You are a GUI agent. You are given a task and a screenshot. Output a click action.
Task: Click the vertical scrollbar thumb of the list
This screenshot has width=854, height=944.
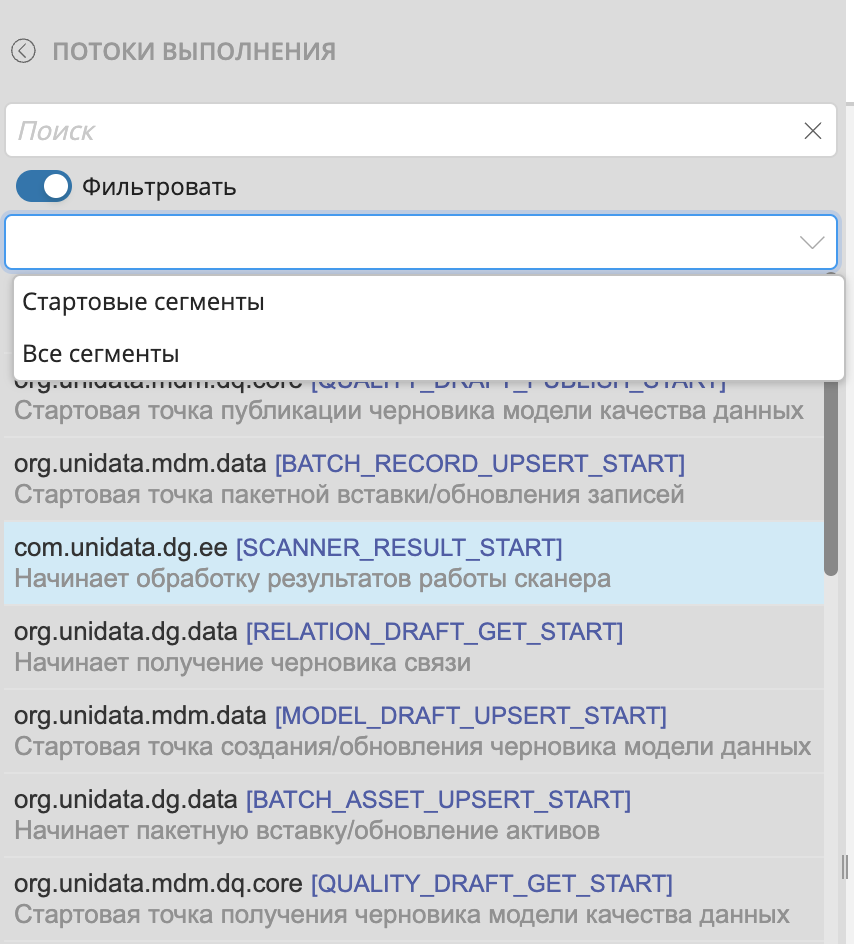pyautogui.click(x=830, y=480)
